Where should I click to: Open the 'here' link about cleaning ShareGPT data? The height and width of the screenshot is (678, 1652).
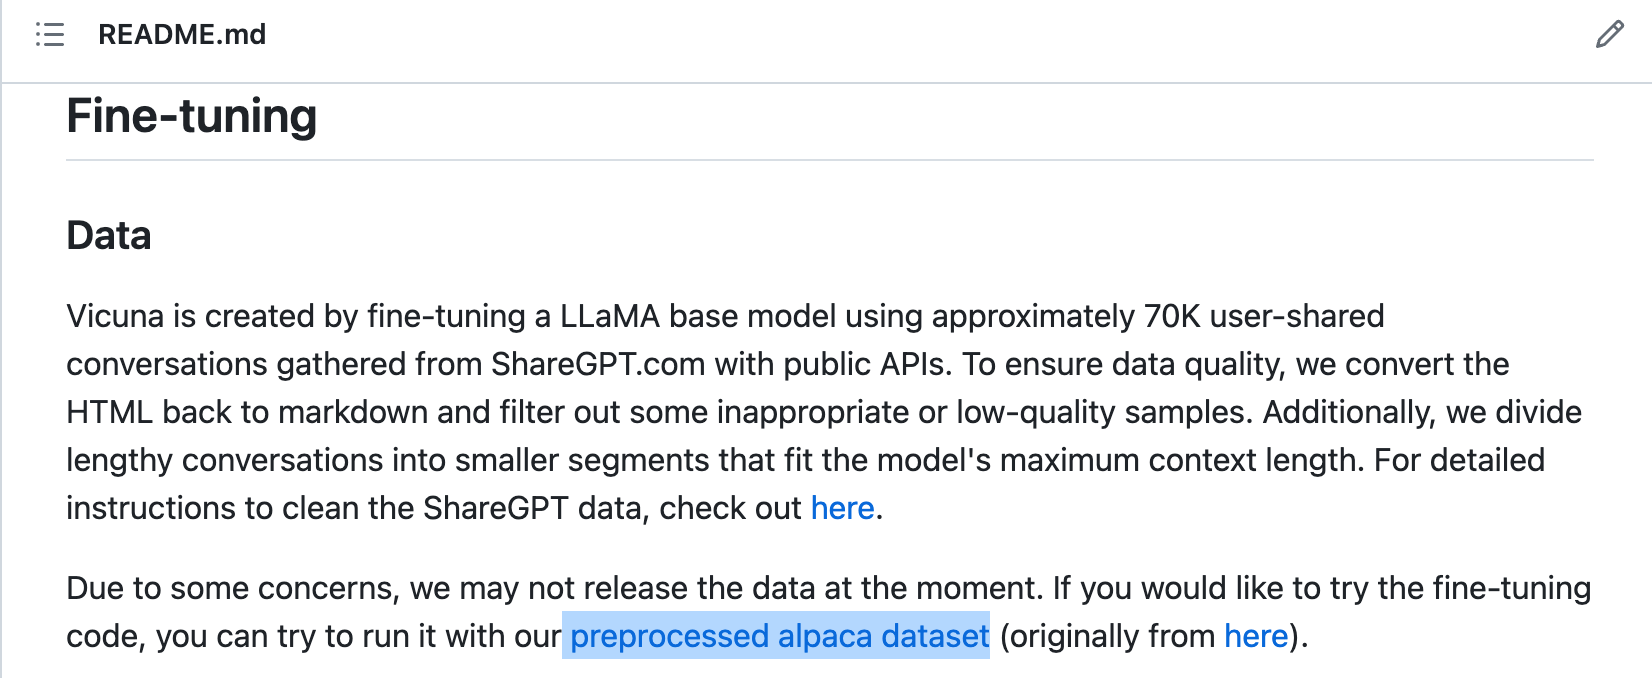842,508
